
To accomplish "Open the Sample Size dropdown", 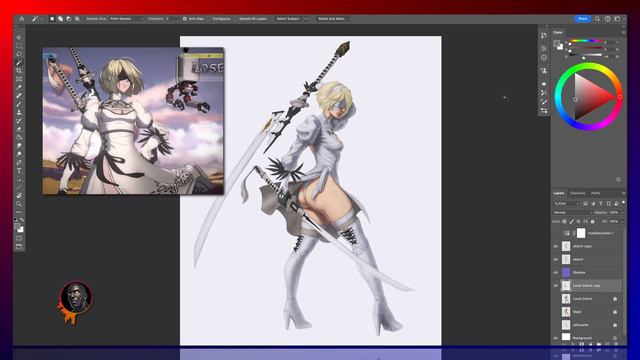I will pyautogui.click(x=127, y=19).
